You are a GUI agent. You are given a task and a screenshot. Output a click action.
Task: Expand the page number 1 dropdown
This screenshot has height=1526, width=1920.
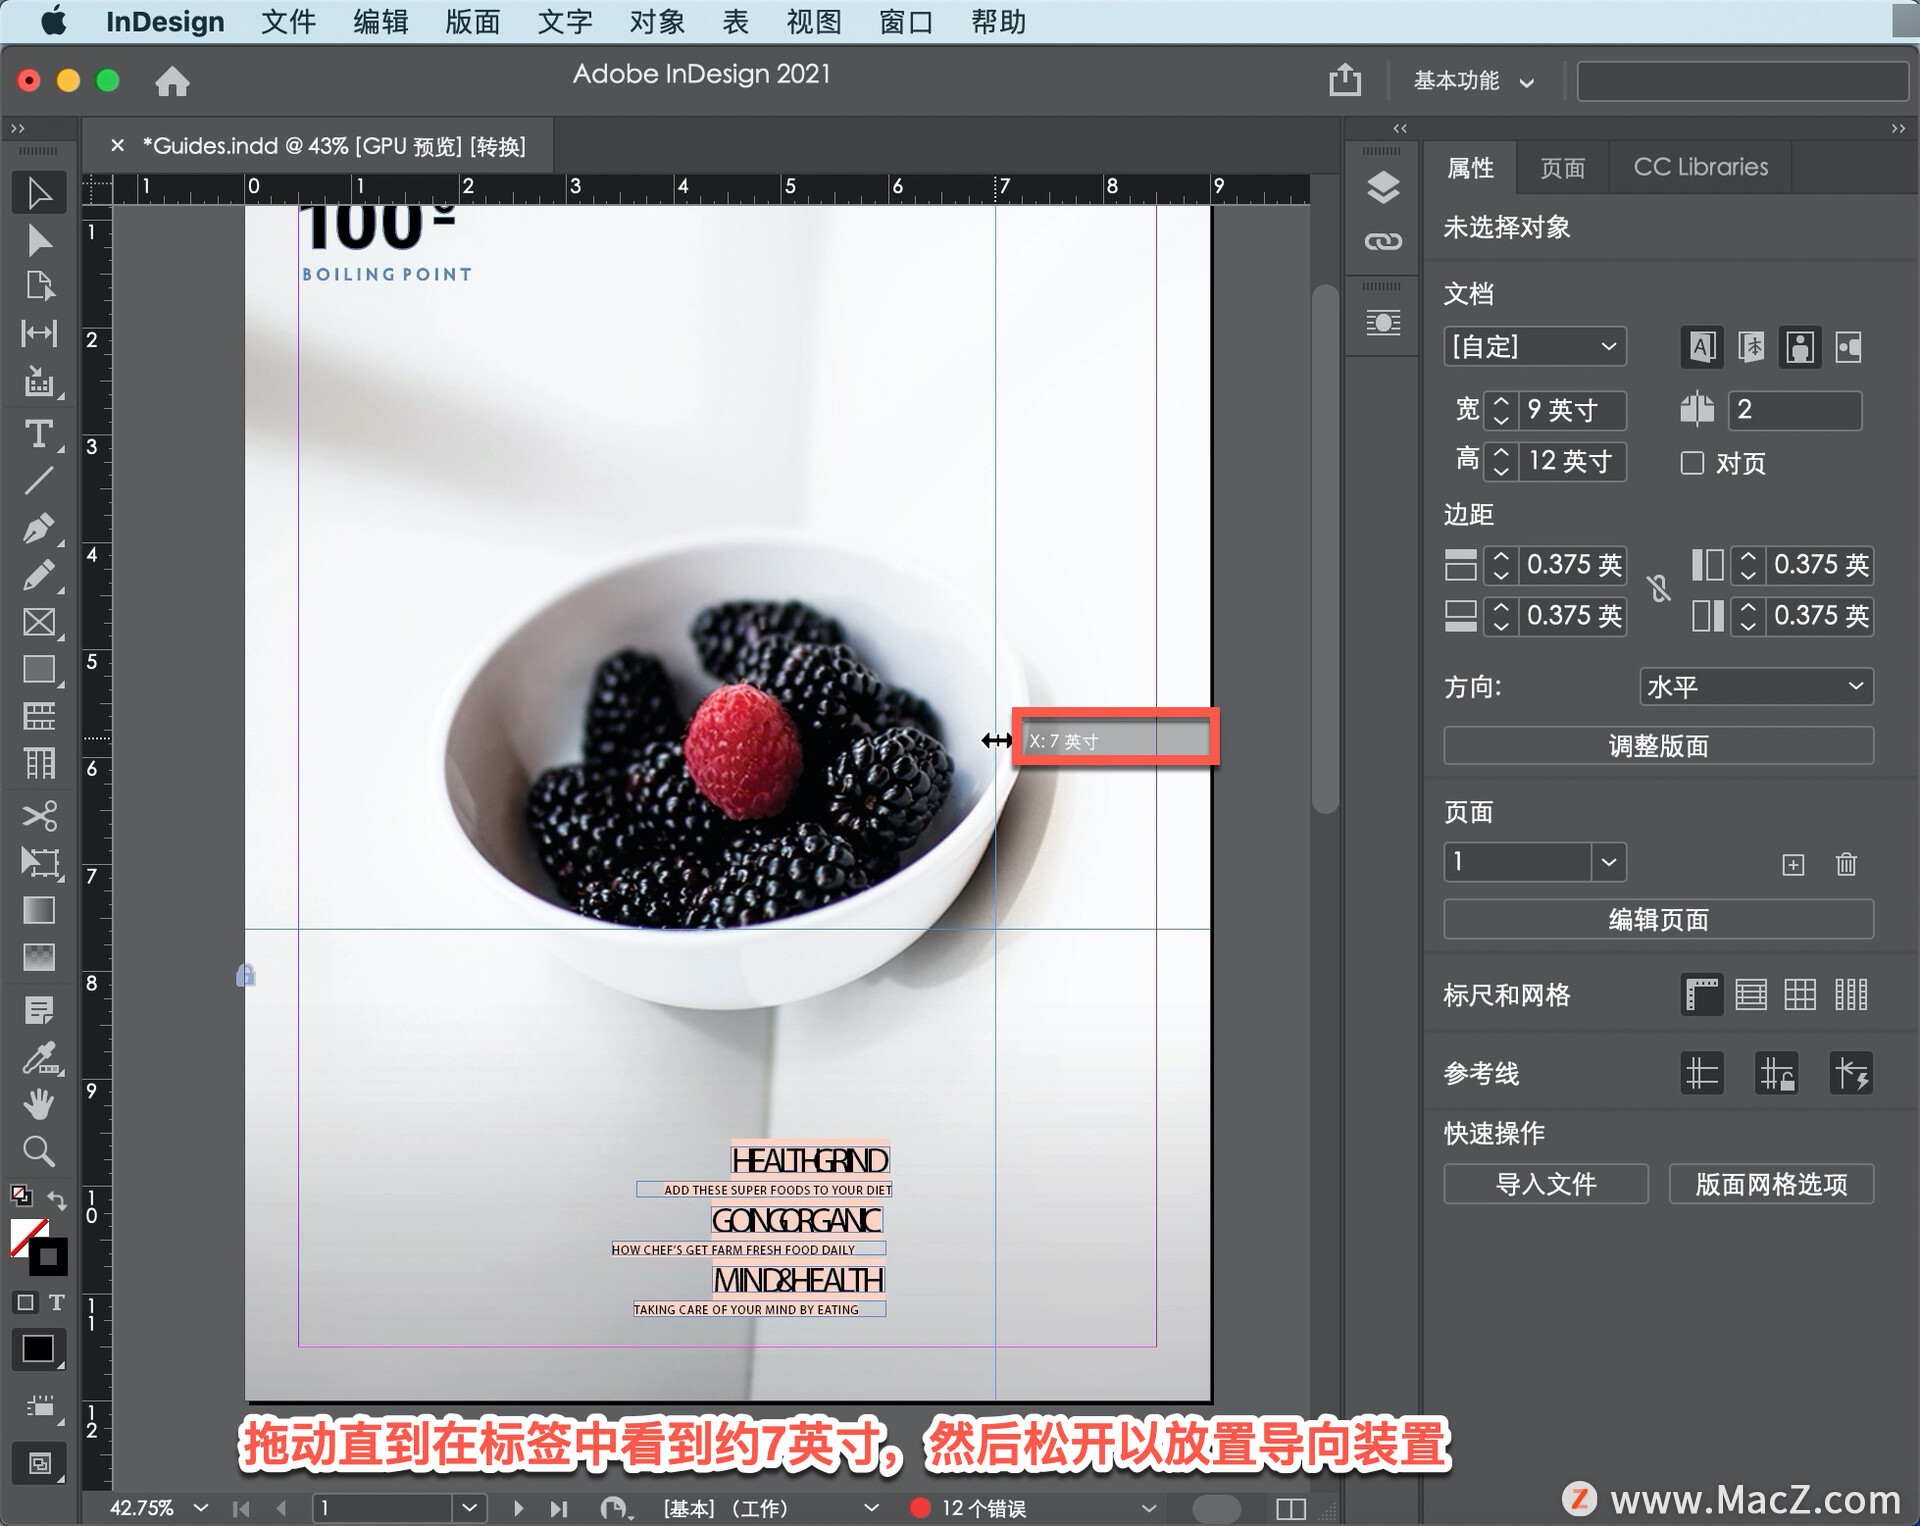point(1609,862)
